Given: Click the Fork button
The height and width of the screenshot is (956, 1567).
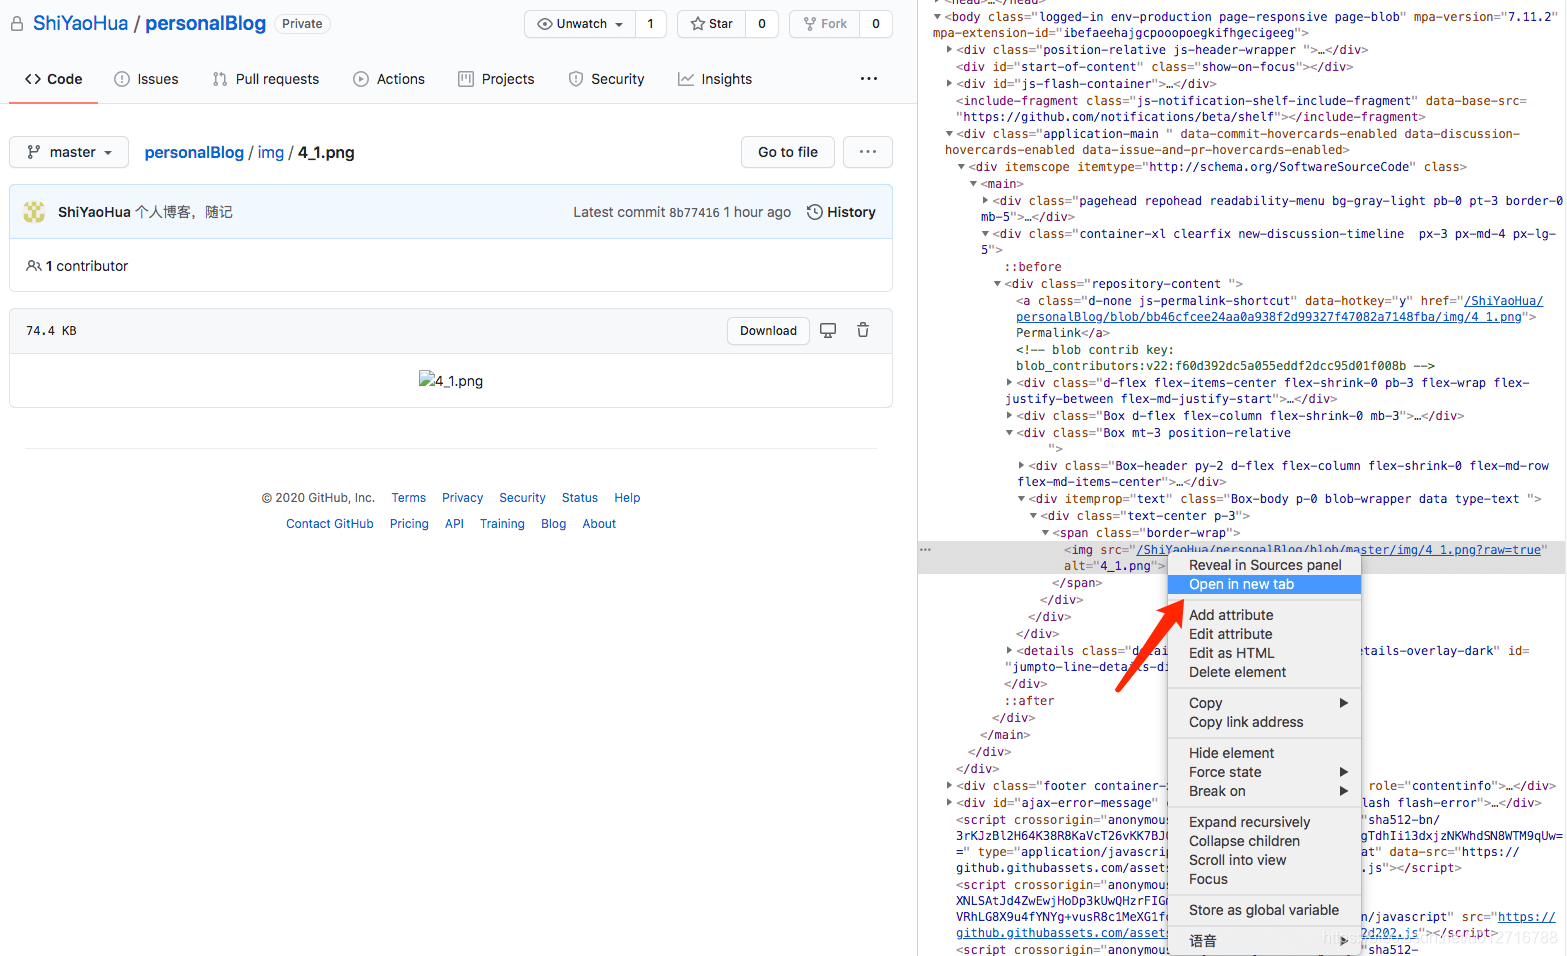Looking at the screenshot, I should pos(825,24).
